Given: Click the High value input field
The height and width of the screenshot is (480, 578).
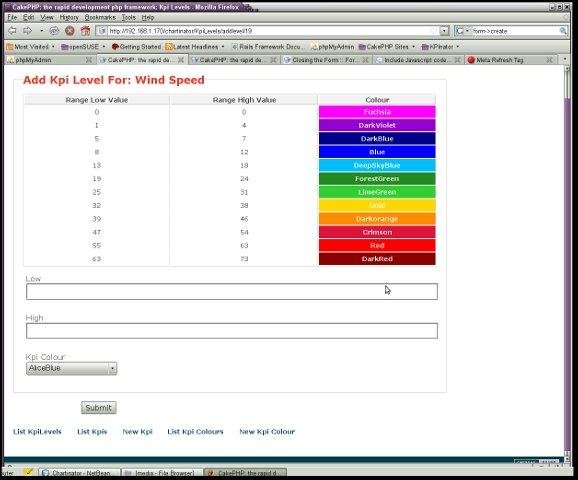Looking at the screenshot, I should (232, 331).
